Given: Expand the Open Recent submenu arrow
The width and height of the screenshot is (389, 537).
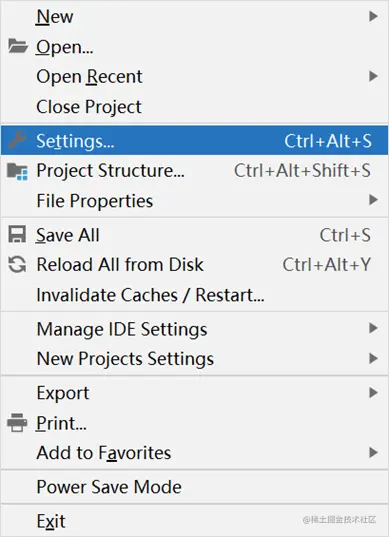Looking at the screenshot, I should pos(373,76).
